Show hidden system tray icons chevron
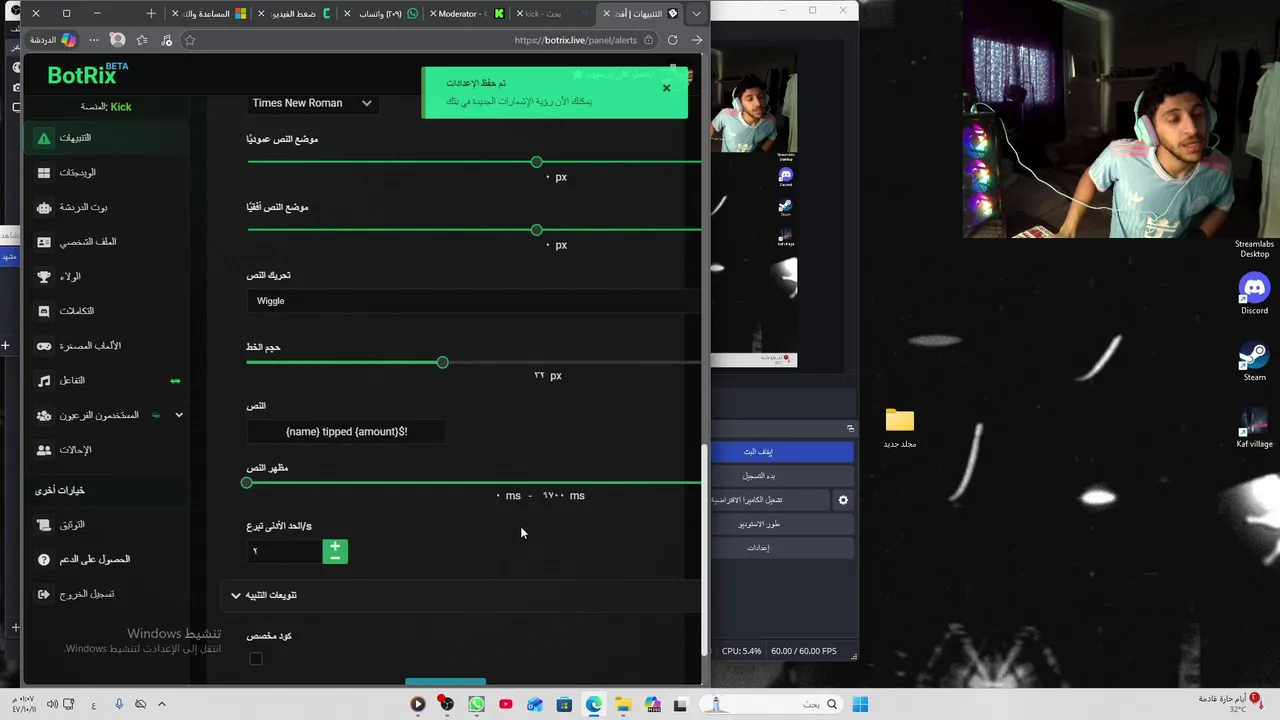The height and width of the screenshot is (720, 1280). pyautogui.click(x=161, y=705)
